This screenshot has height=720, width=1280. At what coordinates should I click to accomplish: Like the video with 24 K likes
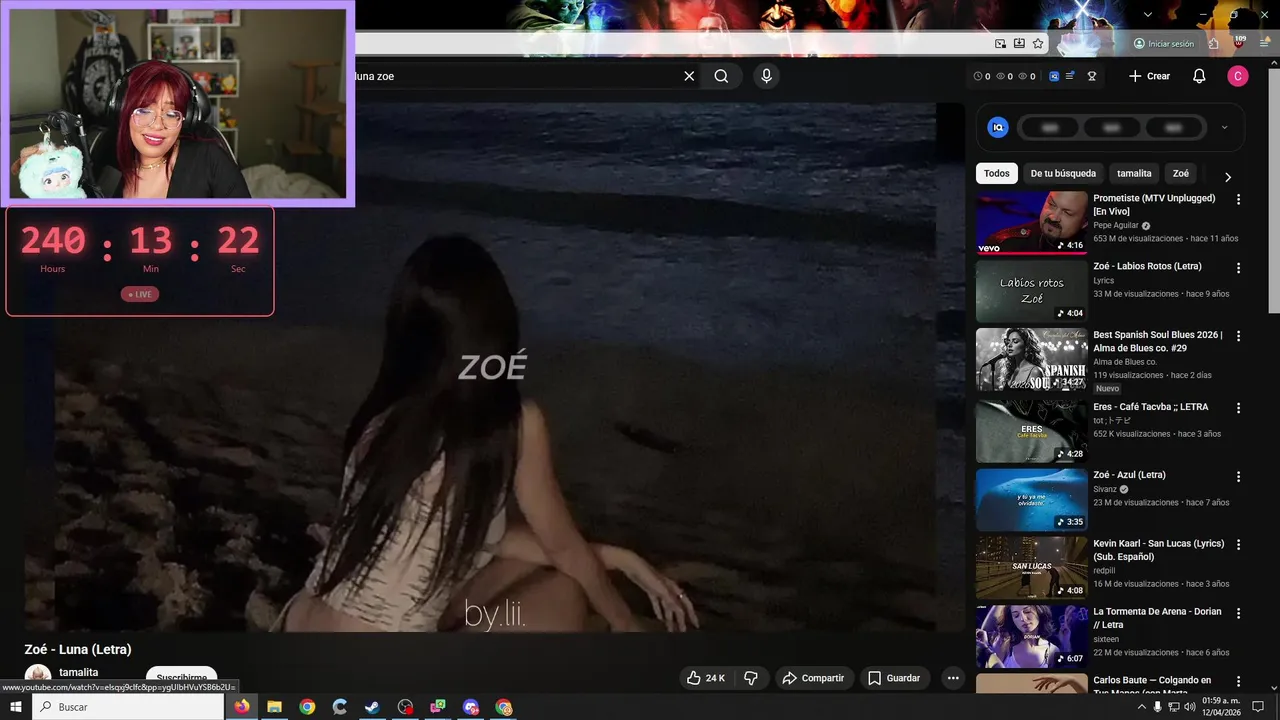[x=705, y=678]
